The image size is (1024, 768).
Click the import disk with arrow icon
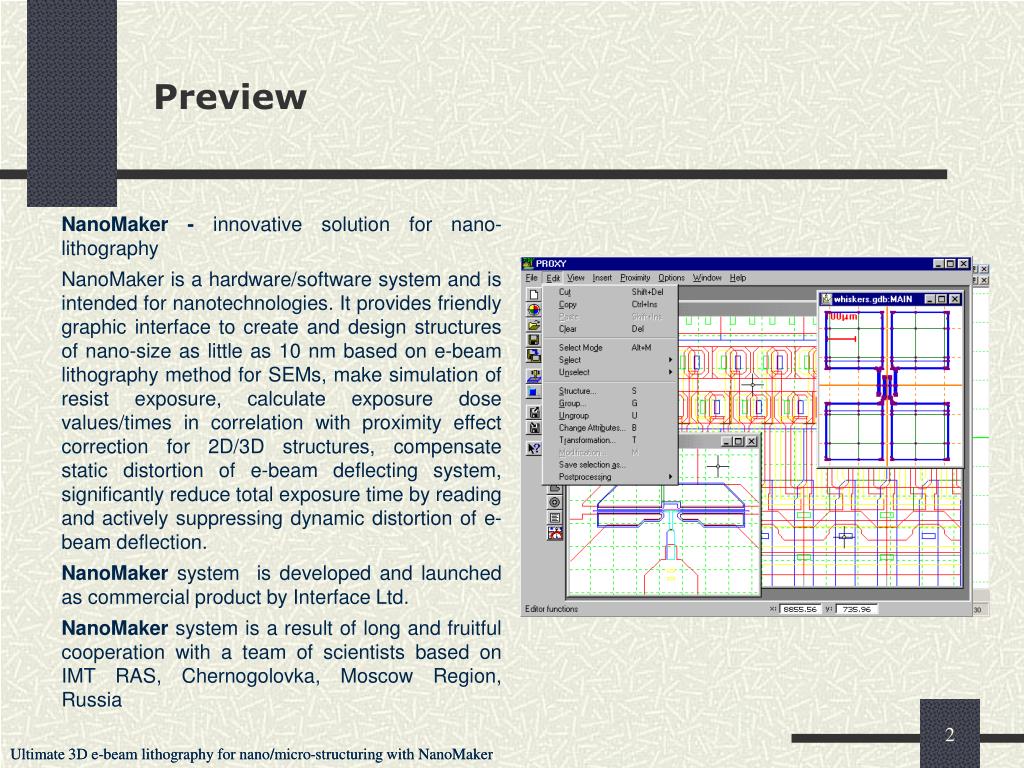click(x=534, y=412)
